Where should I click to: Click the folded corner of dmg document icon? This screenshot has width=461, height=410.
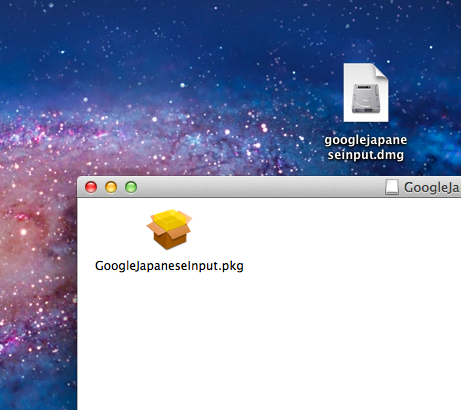coord(381,71)
